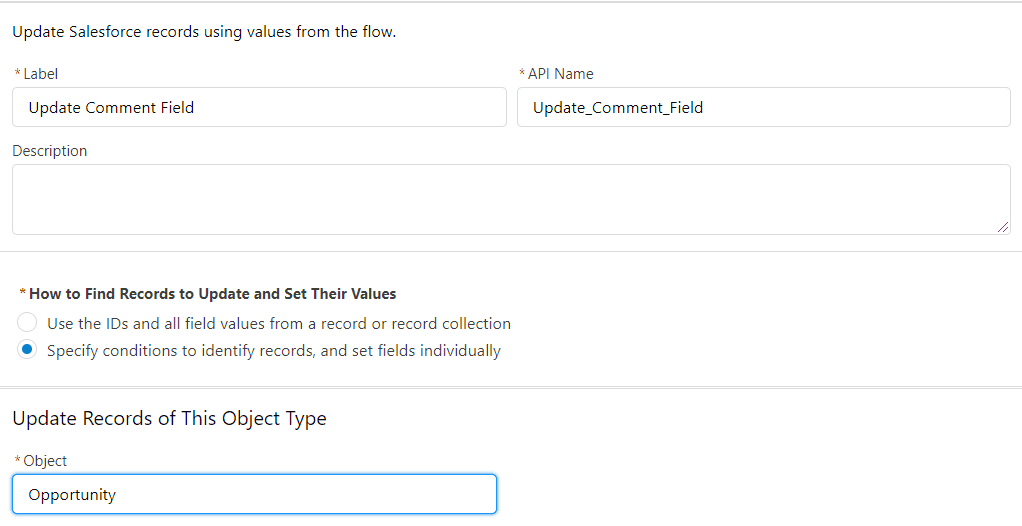Click the Label field containing Update Comment Field
This screenshot has width=1022, height=526.
[259, 107]
